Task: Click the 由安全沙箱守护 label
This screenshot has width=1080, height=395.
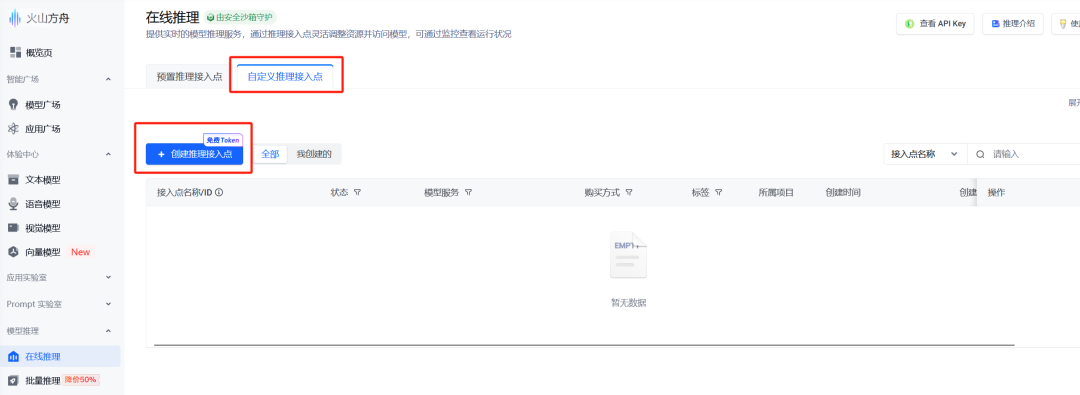Action: pyautogui.click(x=245, y=17)
